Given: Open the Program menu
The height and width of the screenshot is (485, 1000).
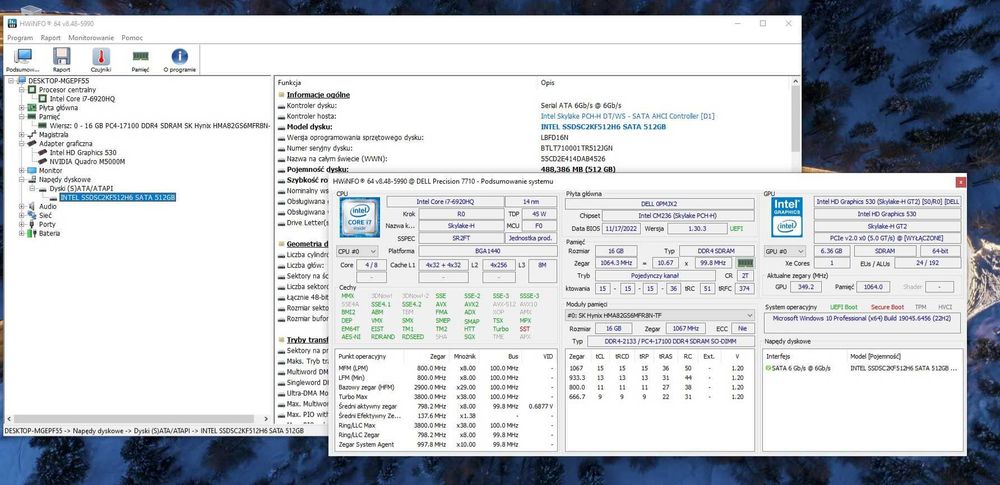Looking at the screenshot, I should click(x=20, y=38).
